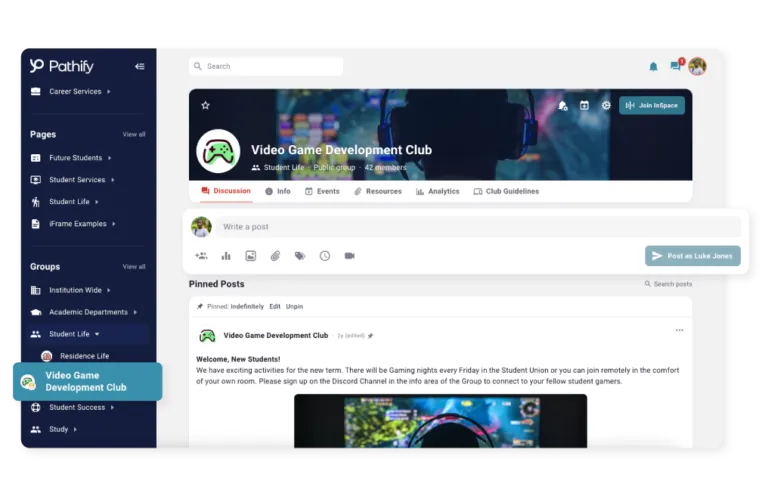Add video using the camera icon
This screenshot has width=768, height=499.
(349, 256)
